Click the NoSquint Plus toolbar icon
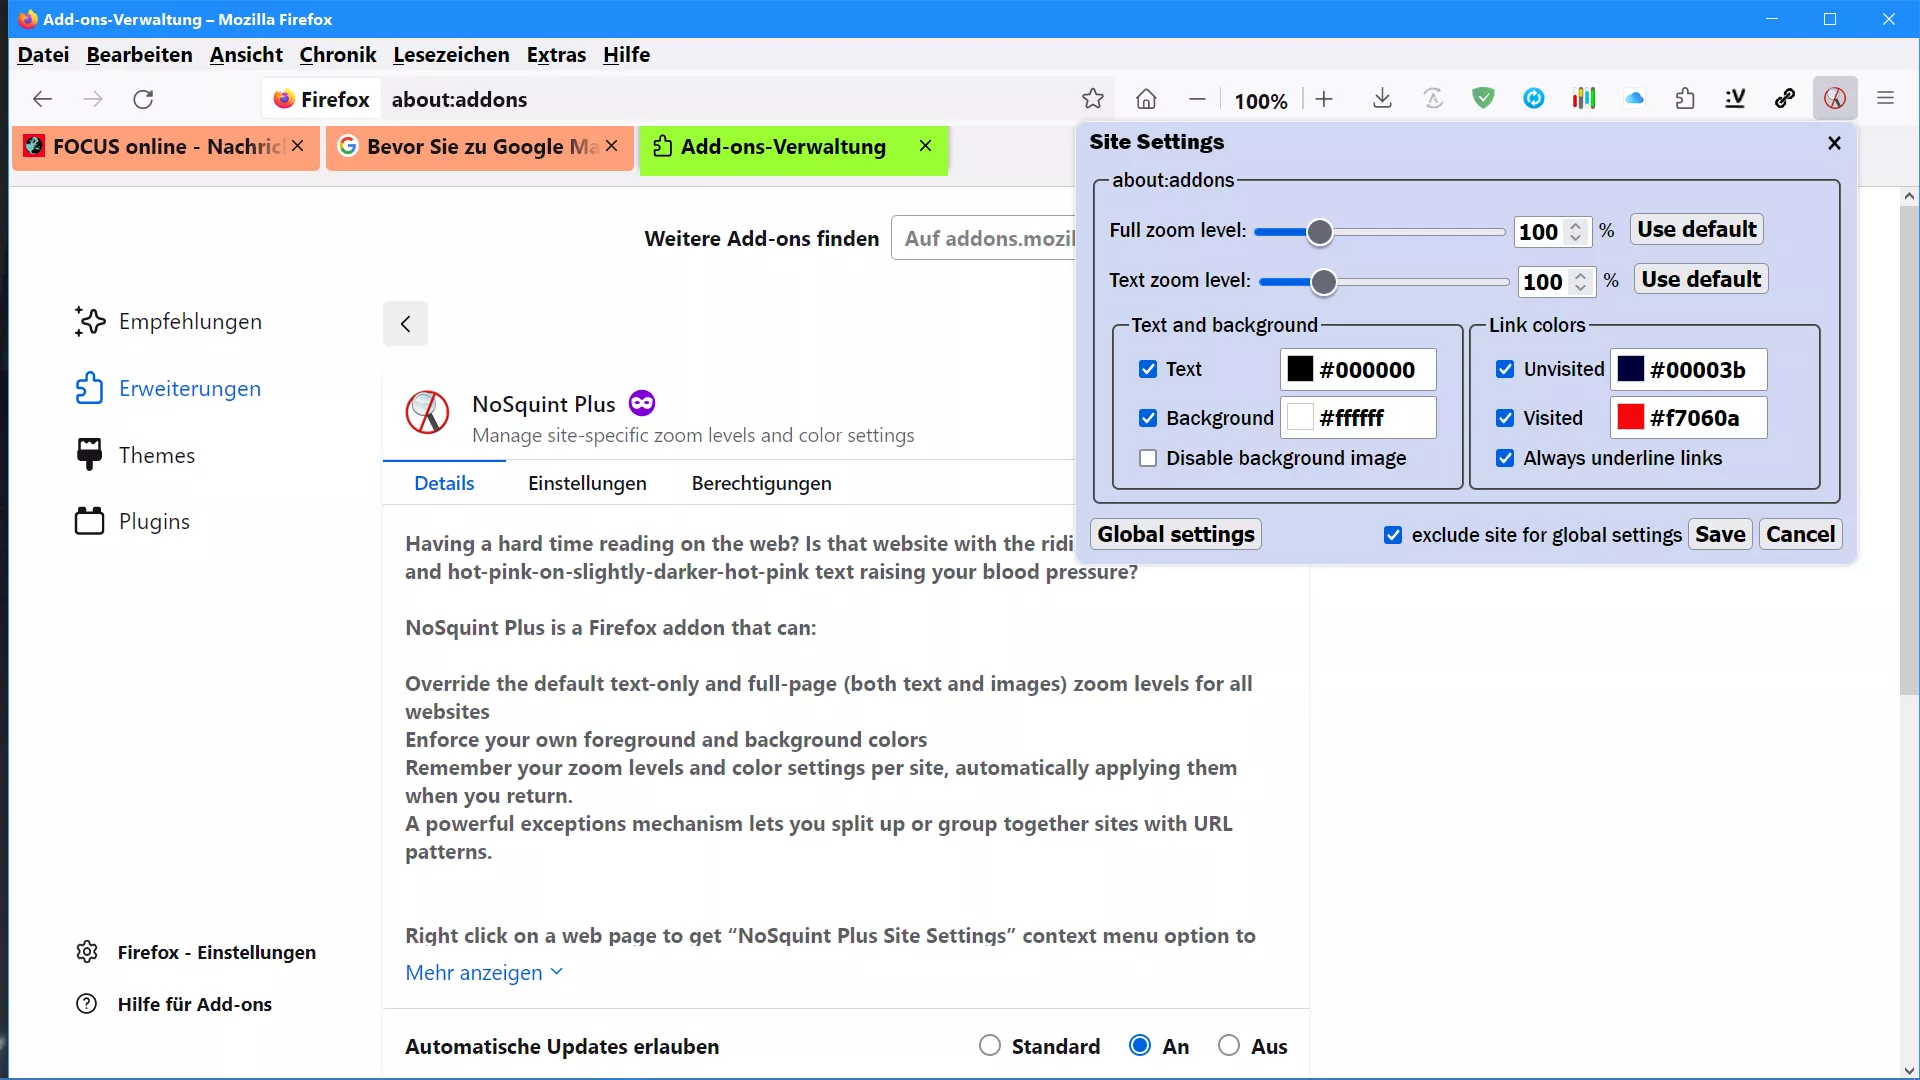 tap(1834, 99)
